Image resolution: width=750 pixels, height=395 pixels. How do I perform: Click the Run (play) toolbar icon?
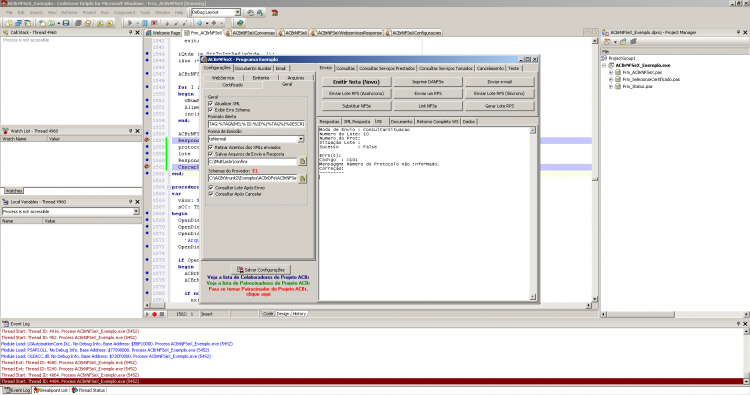130,23
